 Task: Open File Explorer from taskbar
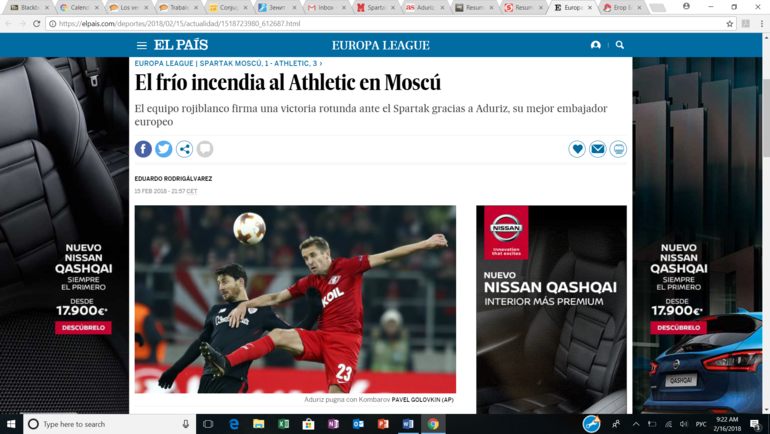click(259, 424)
